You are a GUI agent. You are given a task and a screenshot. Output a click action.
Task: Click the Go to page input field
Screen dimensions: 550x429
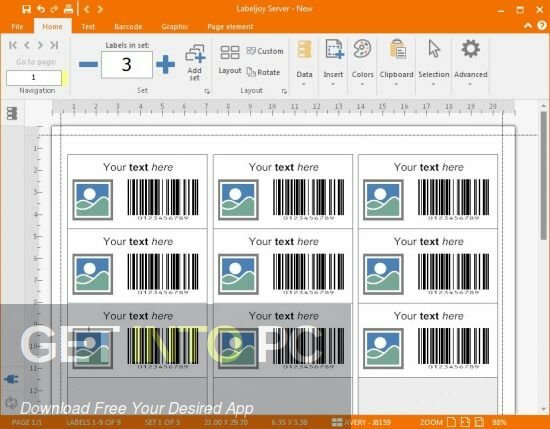(x=34, y=78)
